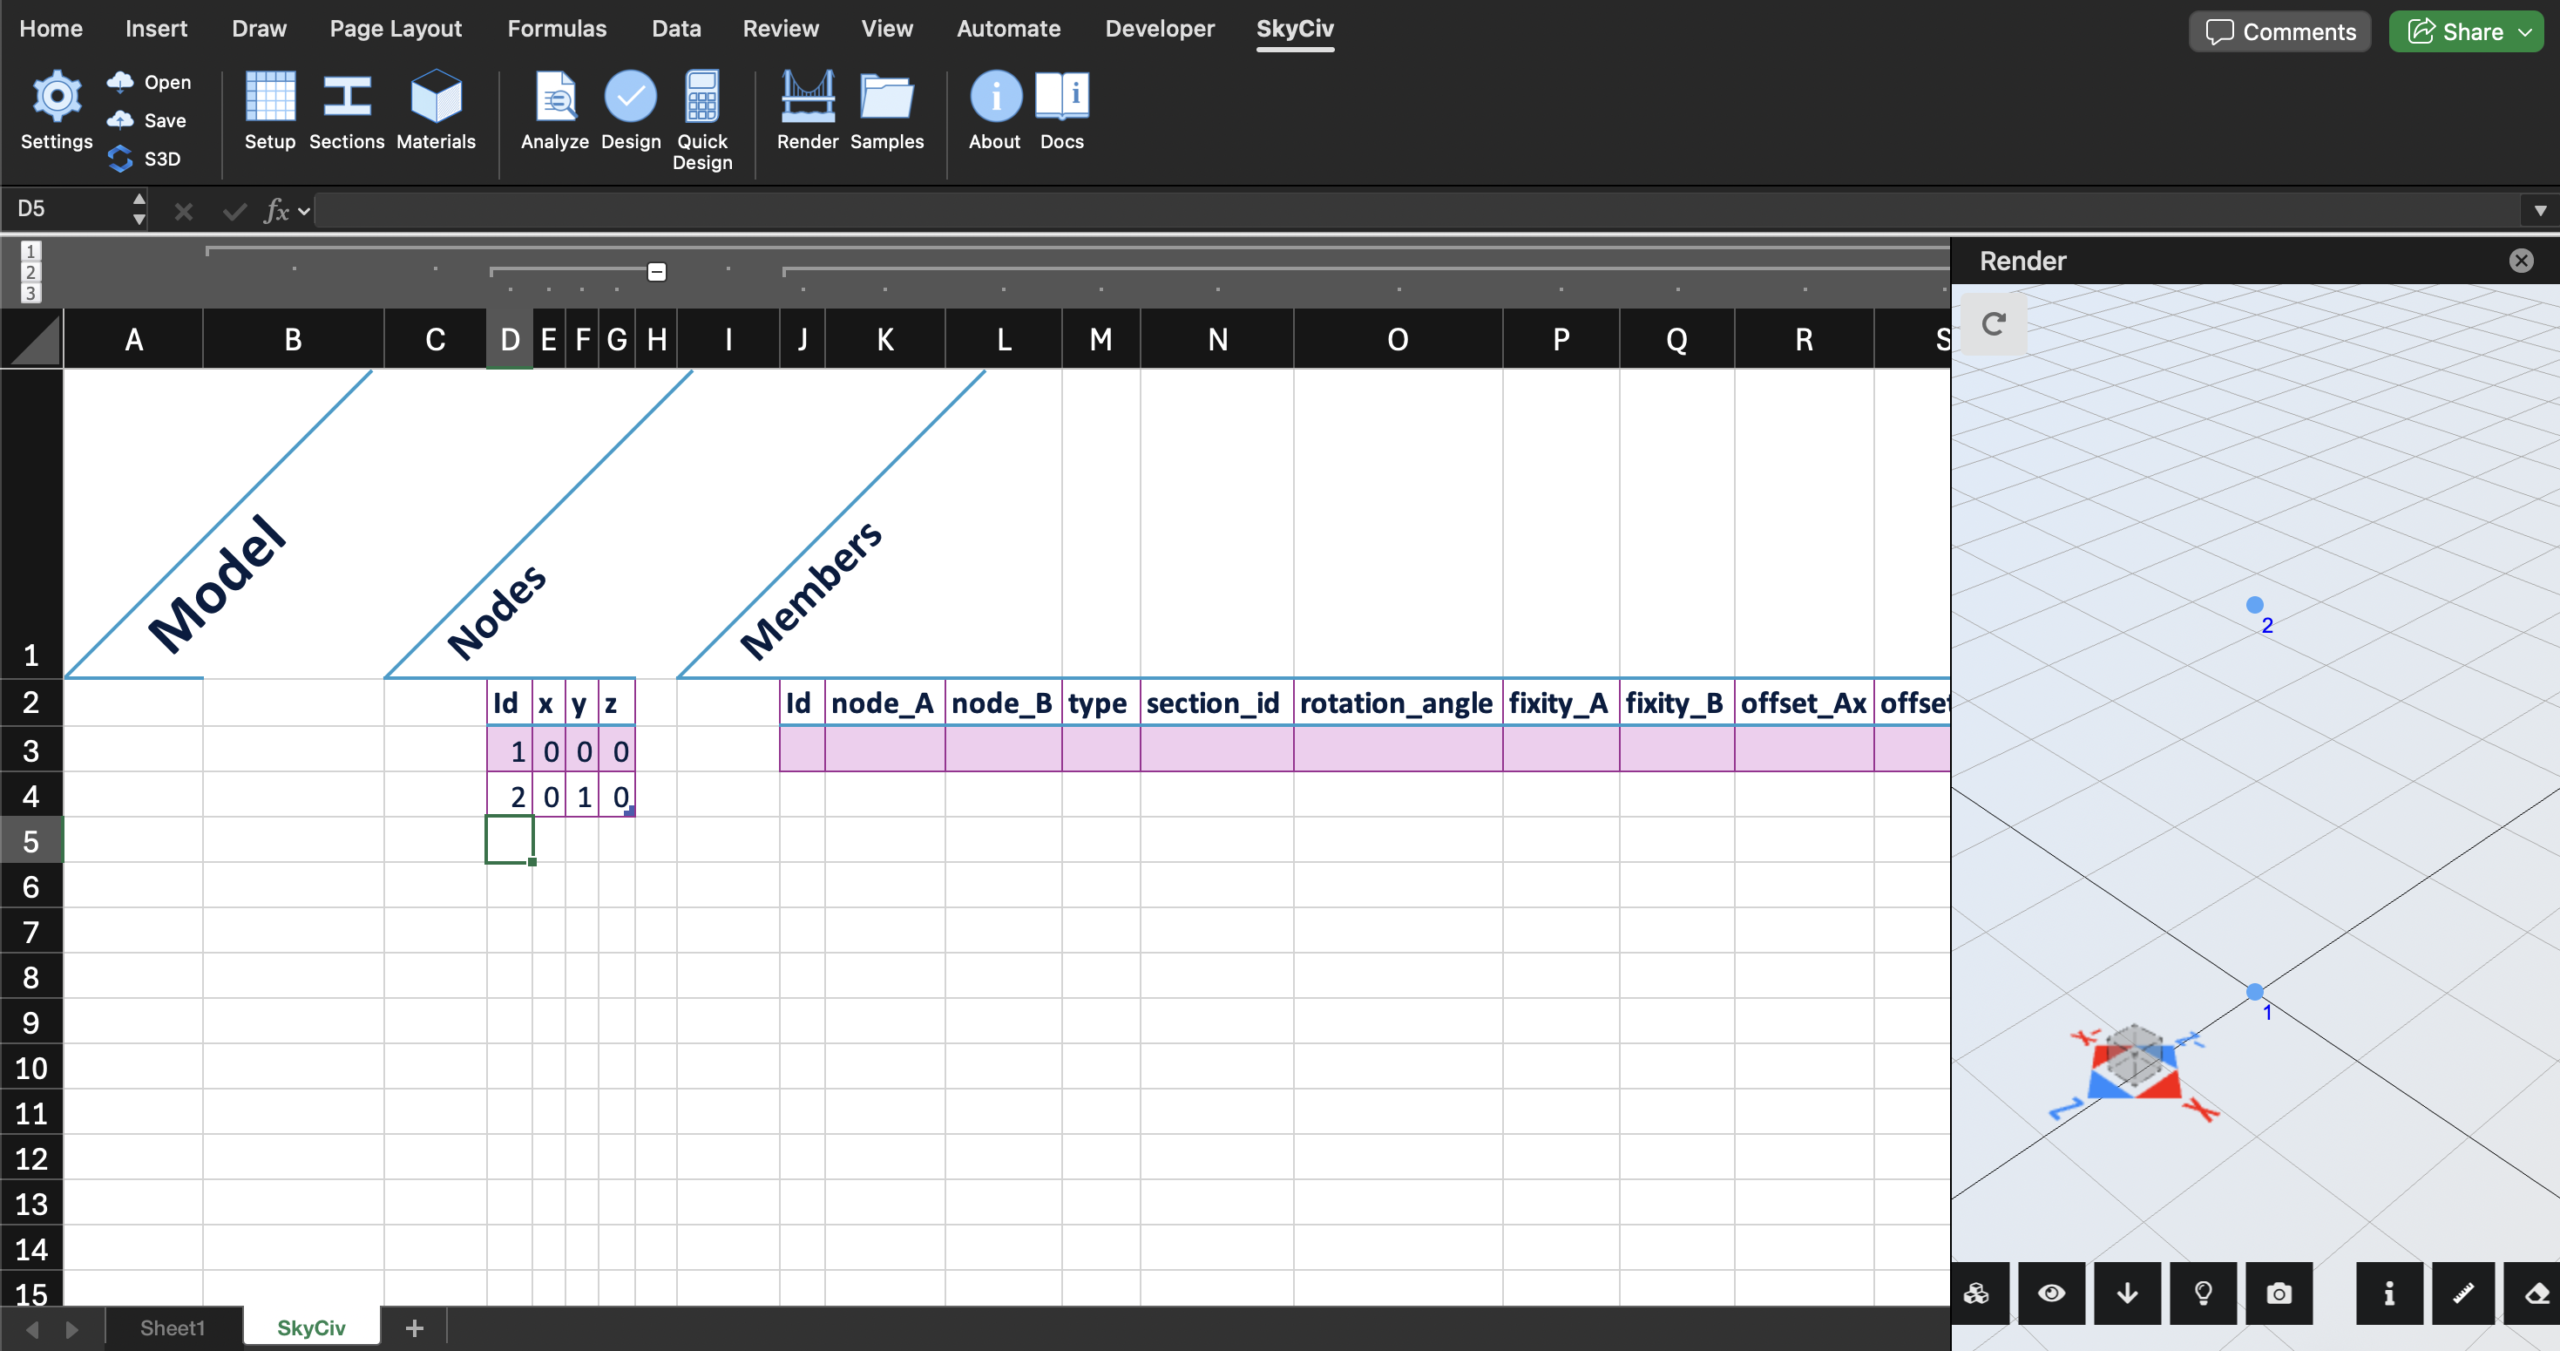Click the Name Box stepper arrows

point(139,210)
